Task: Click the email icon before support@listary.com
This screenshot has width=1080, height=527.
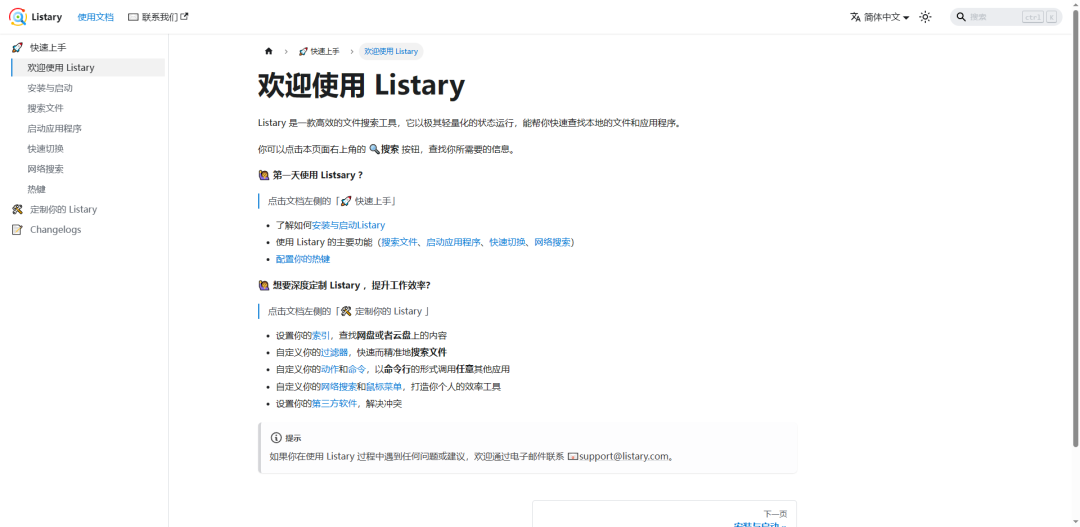Action: [572, 456]
